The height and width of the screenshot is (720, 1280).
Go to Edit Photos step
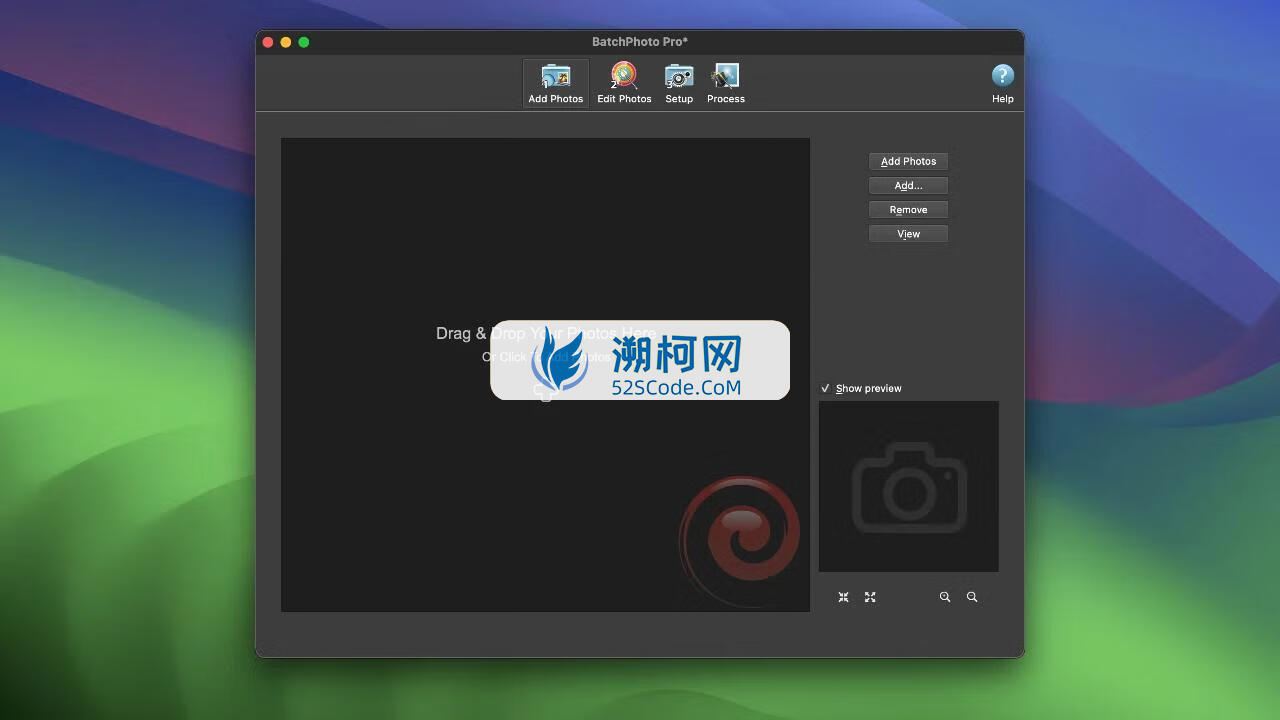click(x=624, y=83)
